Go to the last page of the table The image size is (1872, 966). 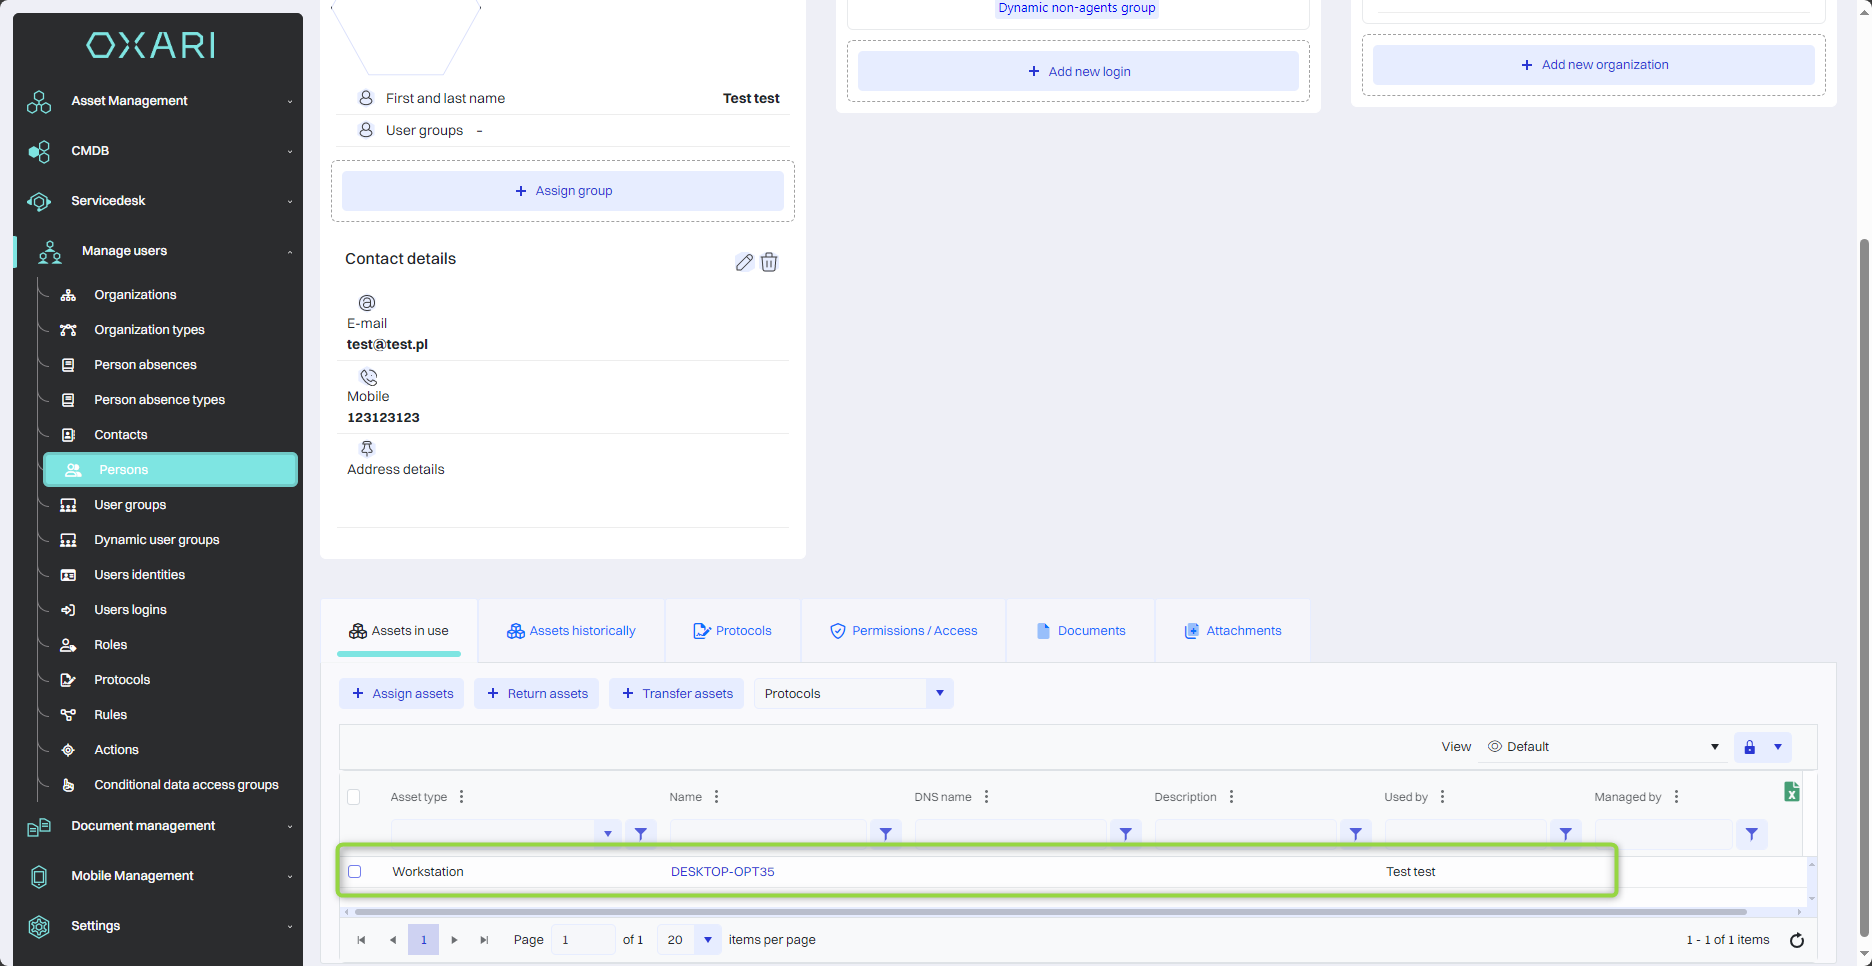484,940
